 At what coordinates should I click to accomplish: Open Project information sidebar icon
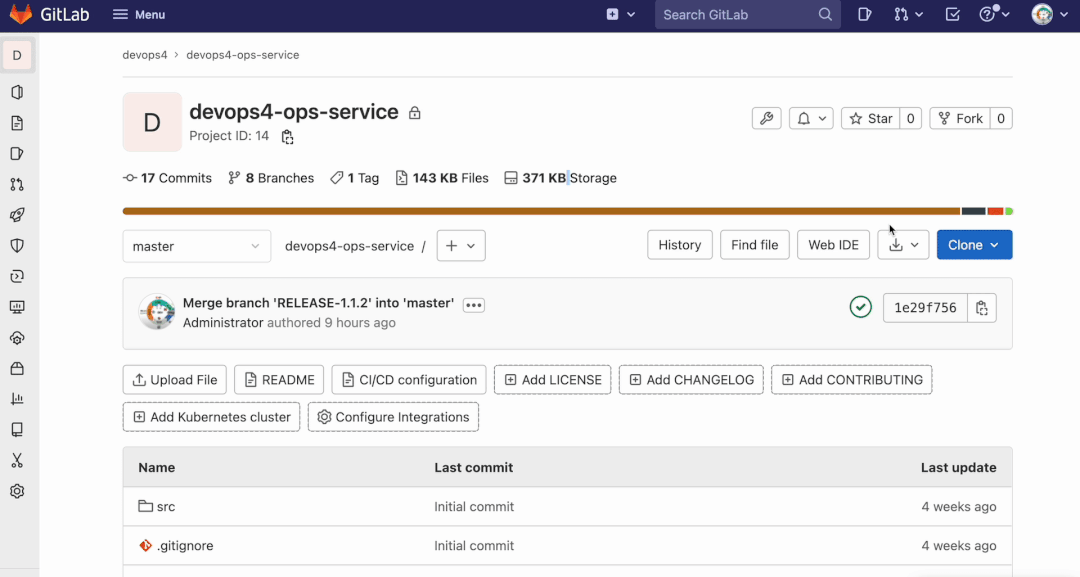[x=17, y=92]
